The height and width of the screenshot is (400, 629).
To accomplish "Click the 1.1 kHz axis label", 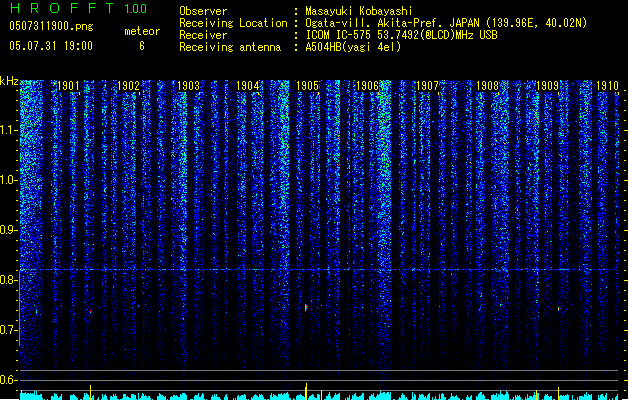I will tap(9, 130).
